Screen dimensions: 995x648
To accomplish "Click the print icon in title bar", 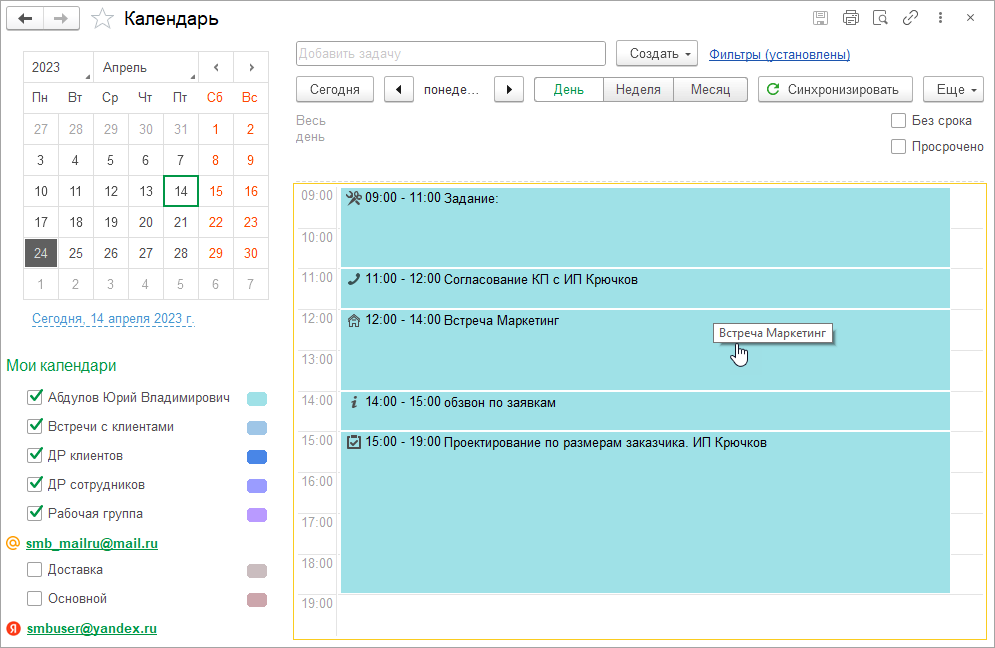I will 850,18.
